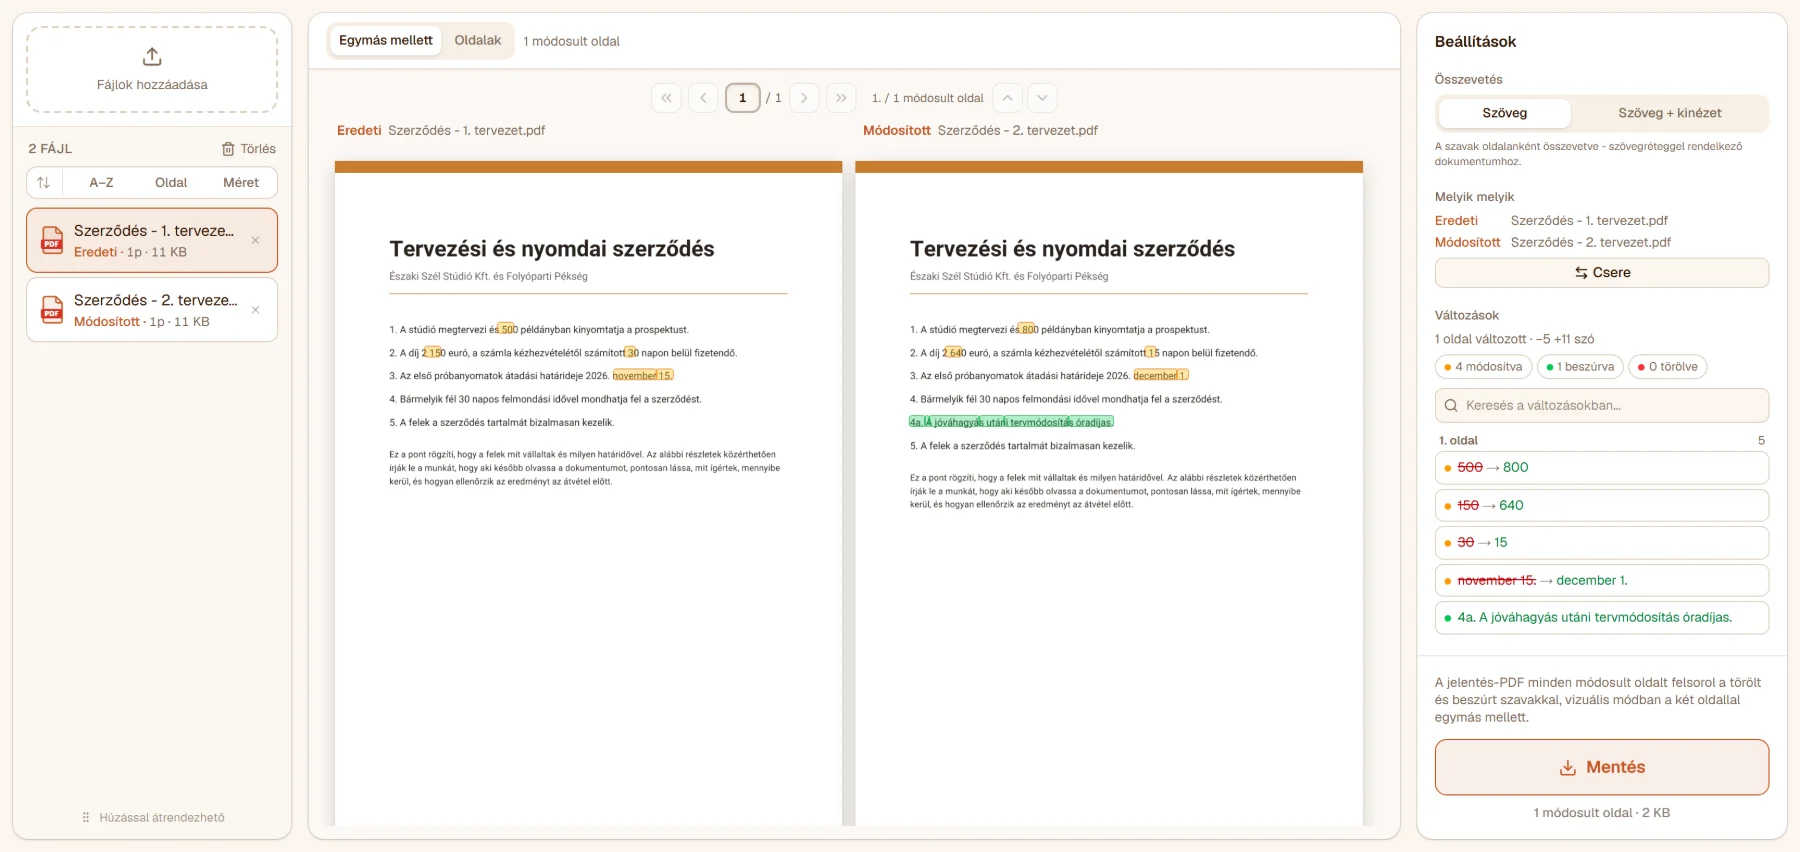The width and height of the screenshot is (1800, 852).
Task: Sort files by A–Z
Action: click(x=101, y=183)
